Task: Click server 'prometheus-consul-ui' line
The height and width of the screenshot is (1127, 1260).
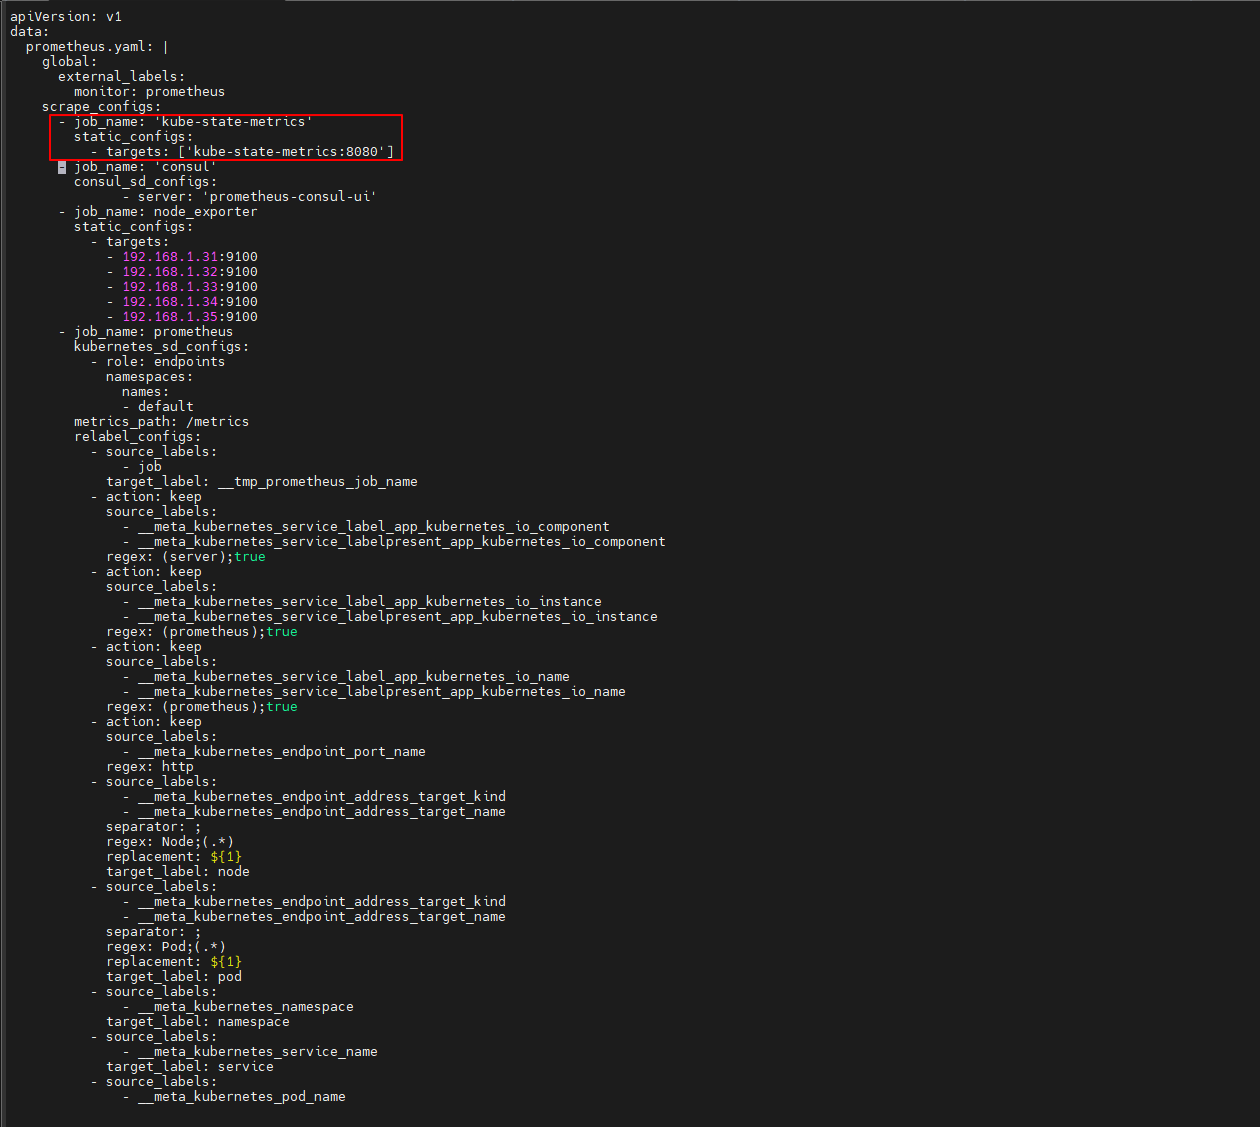Action: 250,197
